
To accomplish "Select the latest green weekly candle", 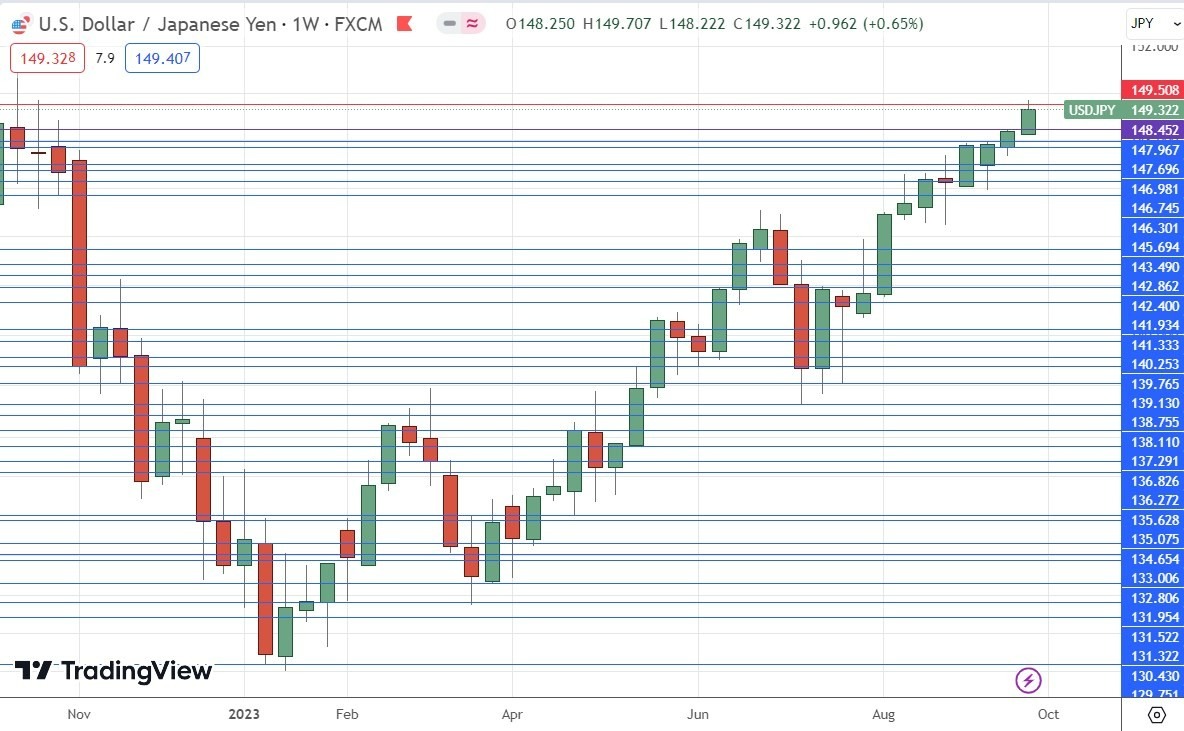I will click(1028, 120).
